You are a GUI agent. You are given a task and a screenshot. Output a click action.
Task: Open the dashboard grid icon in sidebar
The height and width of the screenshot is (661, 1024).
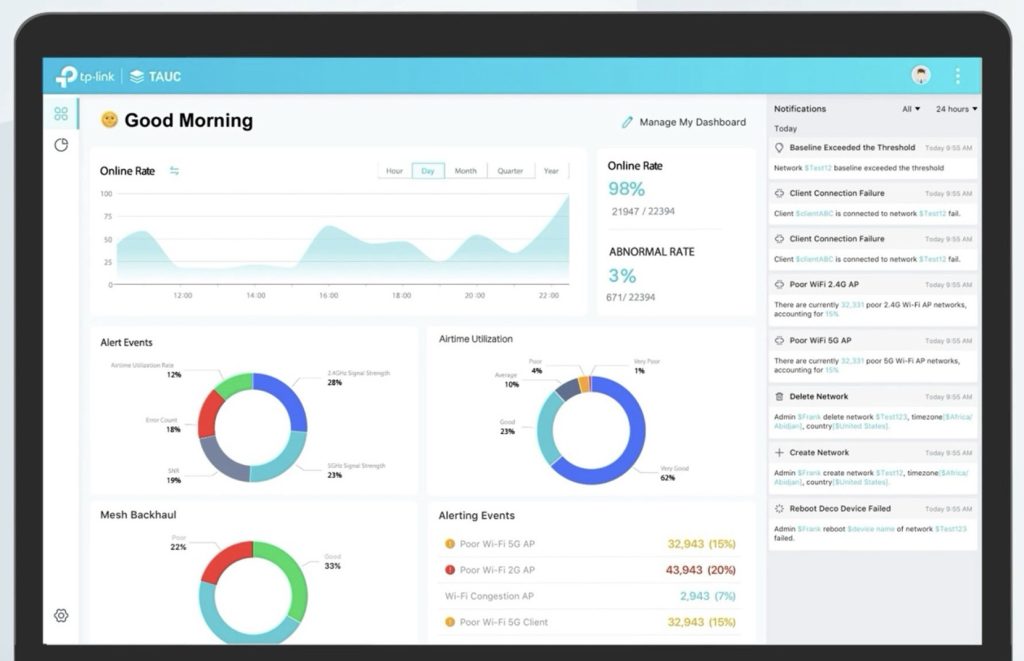pyautogui.click(x=61, y=114)
